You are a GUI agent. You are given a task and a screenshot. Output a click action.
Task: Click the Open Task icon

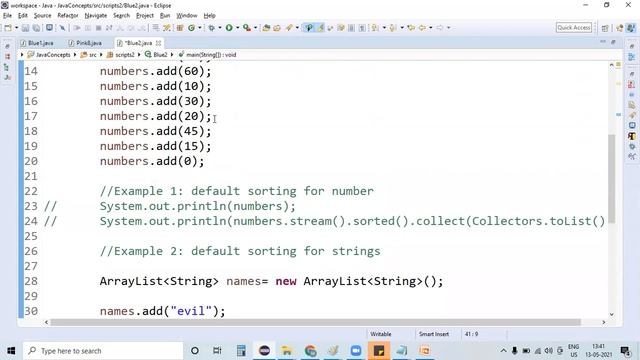tap(277, 28)
